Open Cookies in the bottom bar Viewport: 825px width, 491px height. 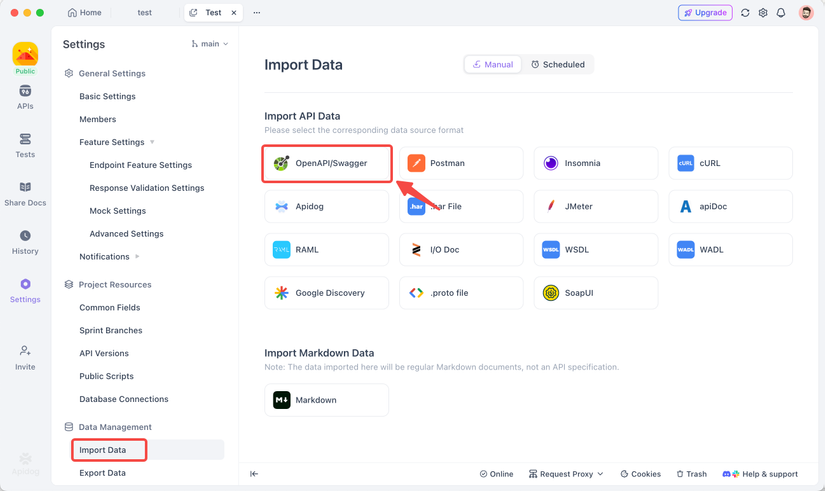point(640,474)
